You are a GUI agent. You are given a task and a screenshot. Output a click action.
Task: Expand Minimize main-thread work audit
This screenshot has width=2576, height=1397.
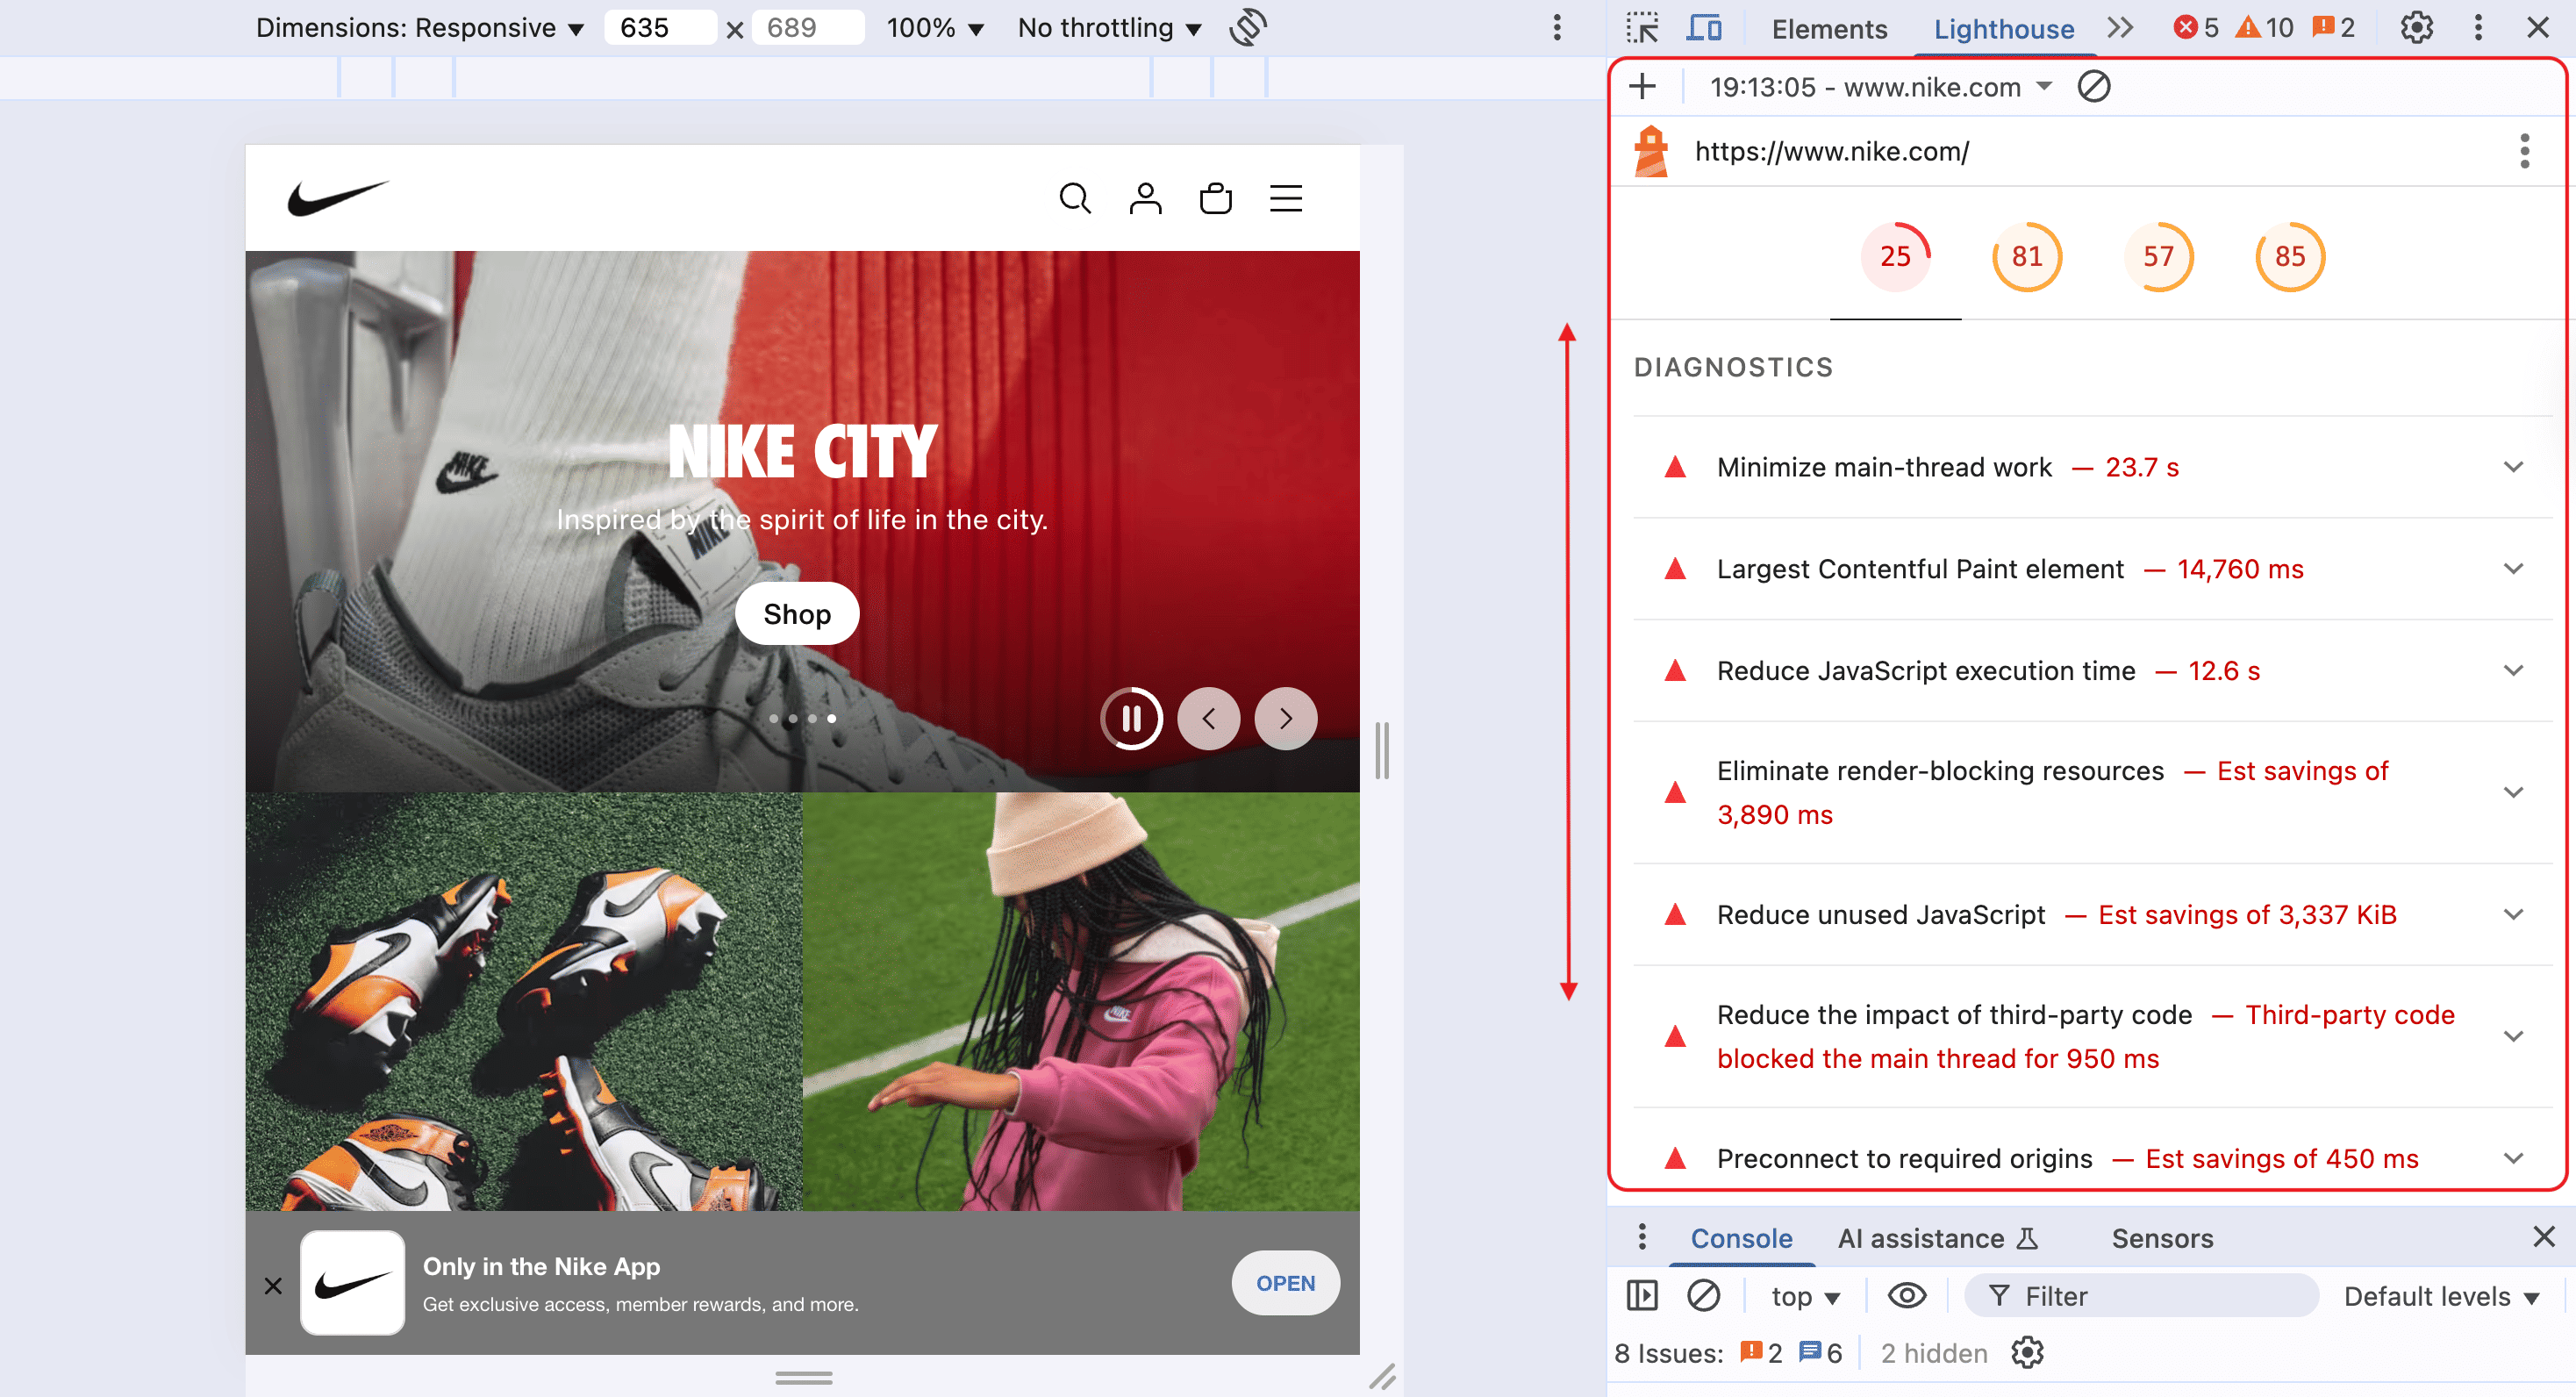pyautogui.click(x=2092, y=467)
